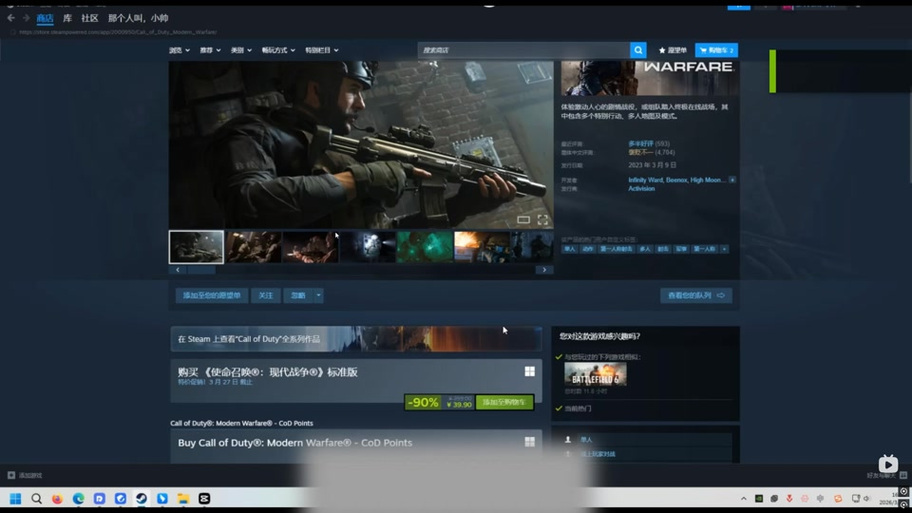Image resolution: width=912 pixels, height=513 pixels.
Task: Click the -90% discount price block
Action: (423, 402)
